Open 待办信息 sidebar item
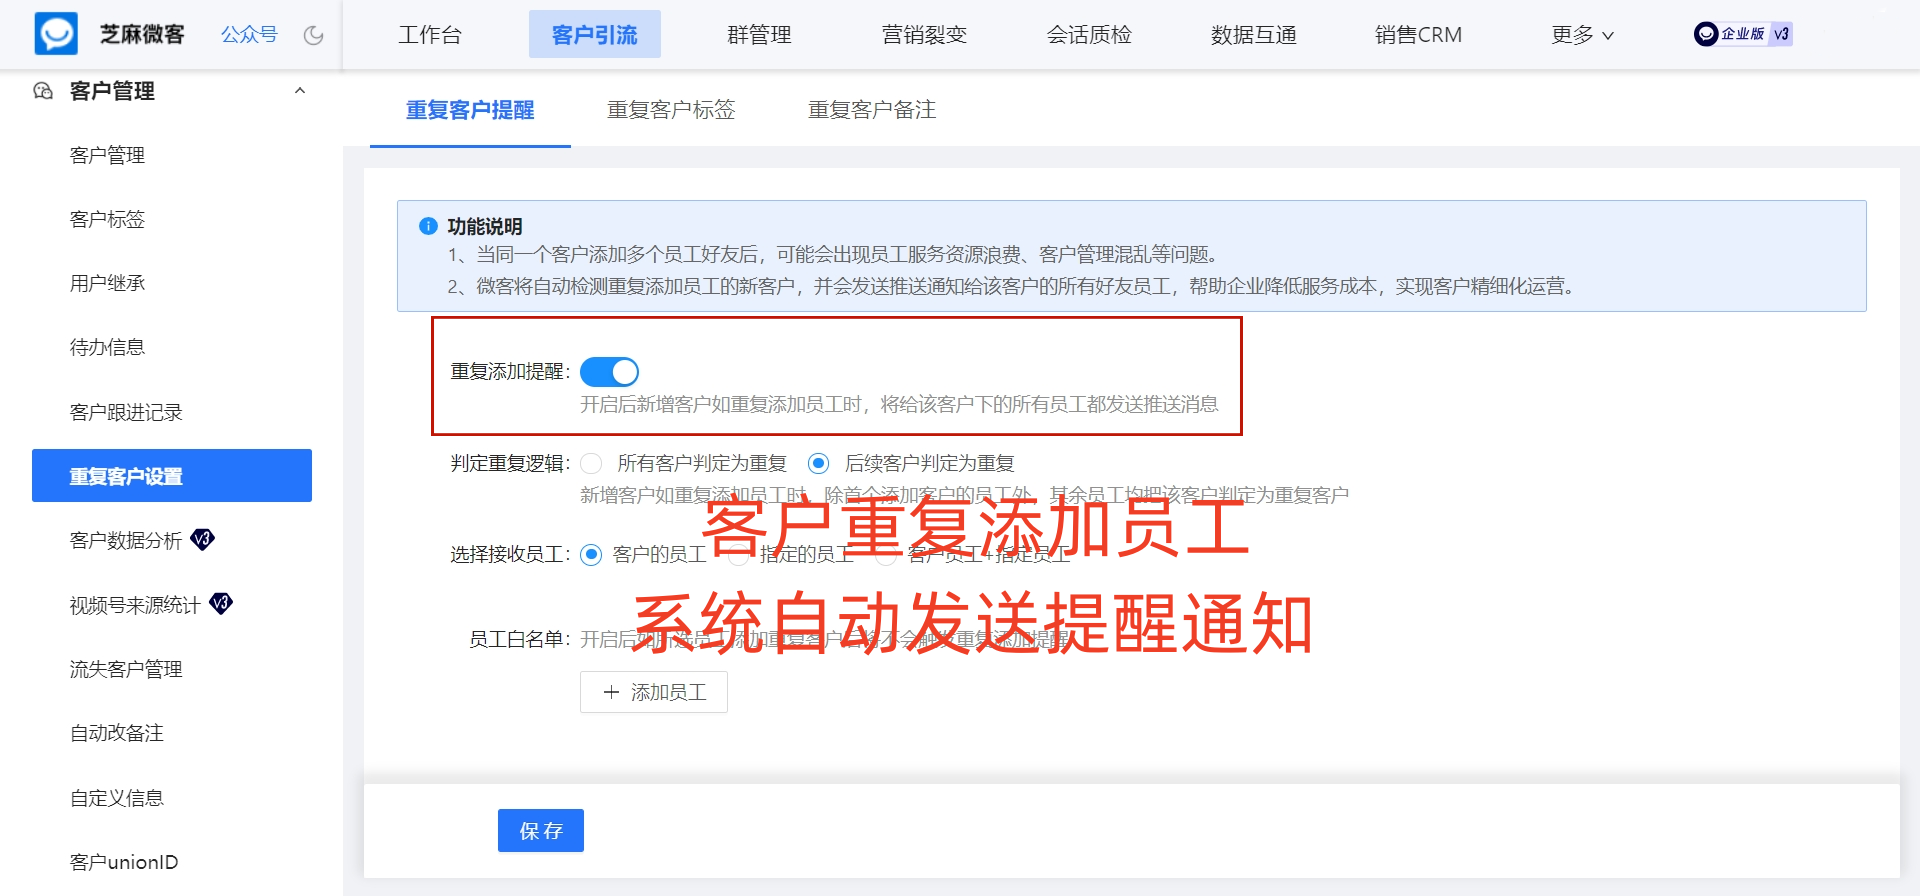The width and height of the screenshot is (1920, 896). tap(107, 347)
